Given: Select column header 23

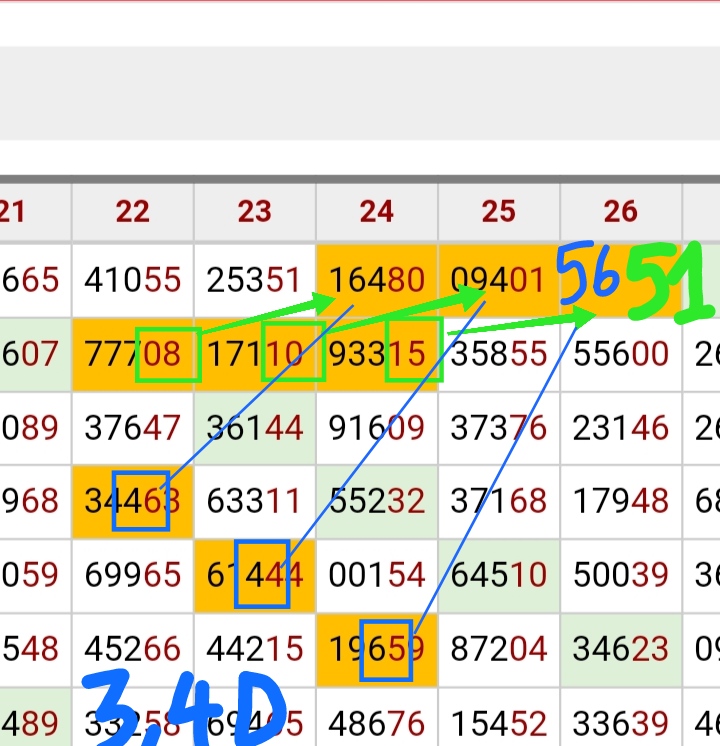Looking at the screenshot, I should [x=255, y=211].
